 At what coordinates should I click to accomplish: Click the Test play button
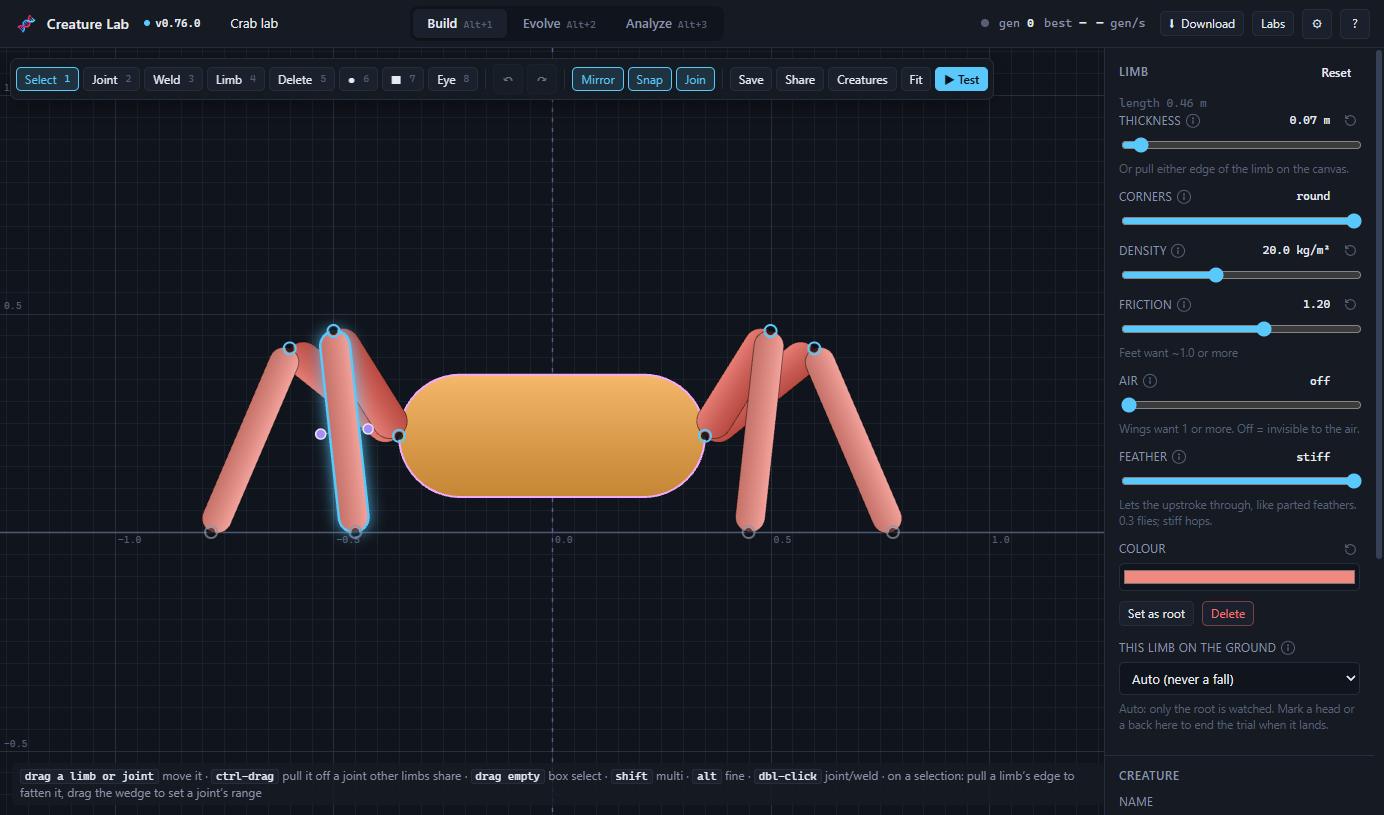click(961, 80)
